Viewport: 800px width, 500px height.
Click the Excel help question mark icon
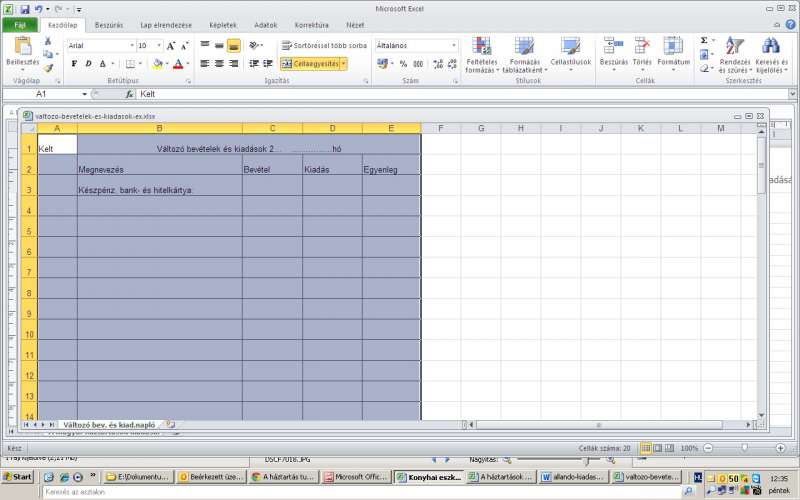click(790, 24)
